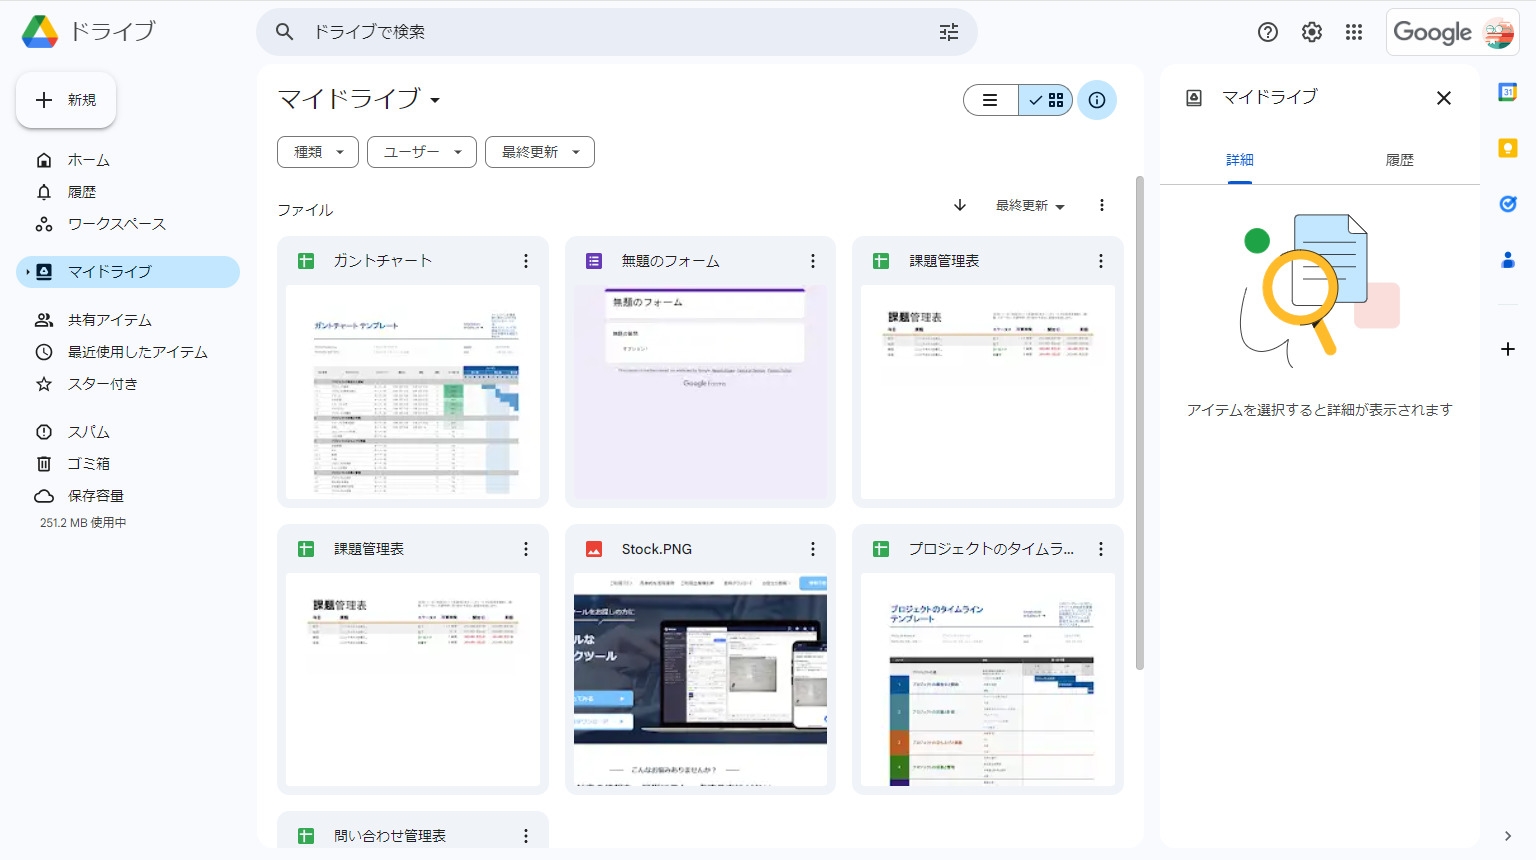Viewport: 1536px width, 860px height.
Task: Open the Google Keep side panel
Action: click(1508, 148)
